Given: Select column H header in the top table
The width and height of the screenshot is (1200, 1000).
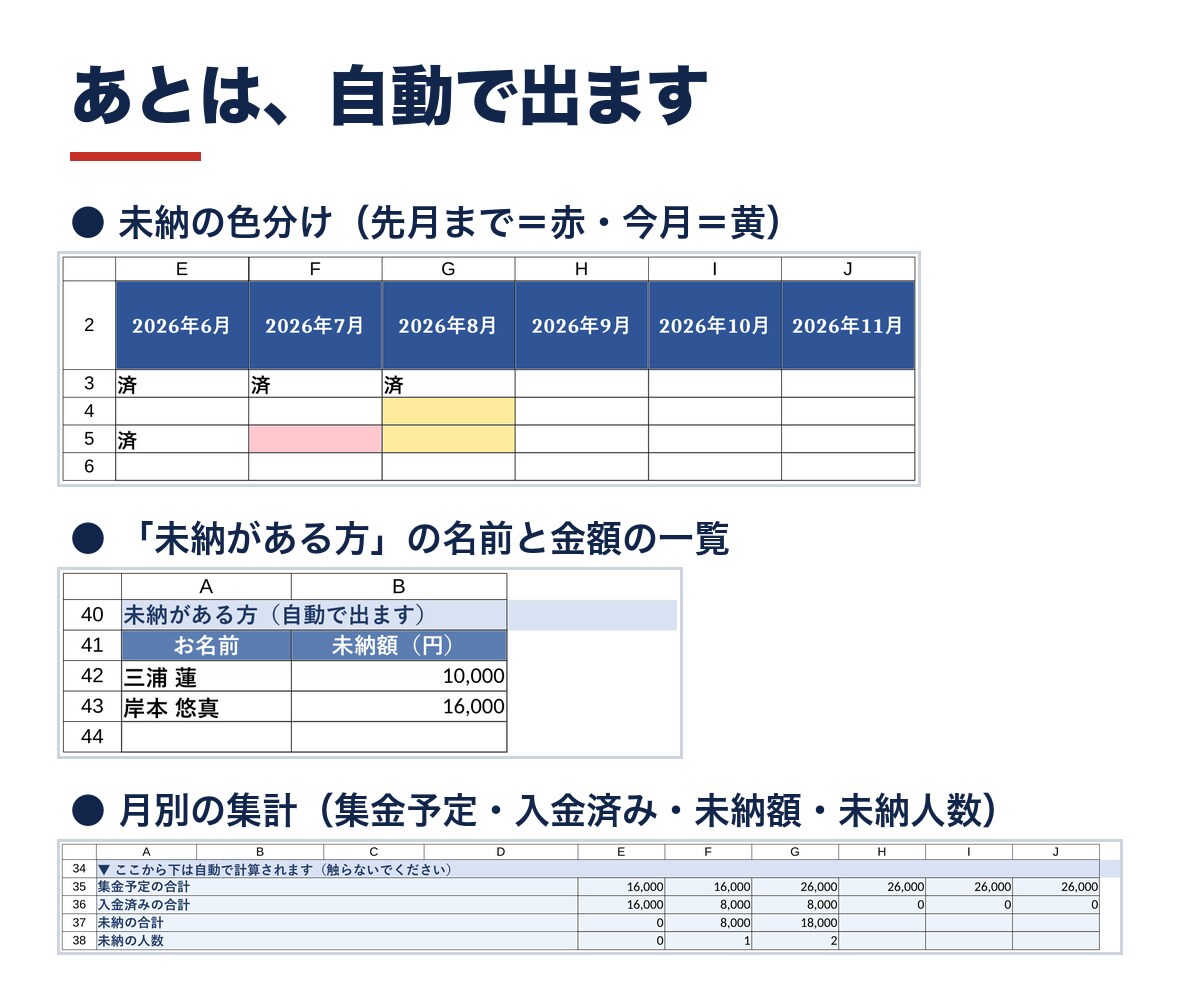Looking at the screenshot, I should (581, 269).
